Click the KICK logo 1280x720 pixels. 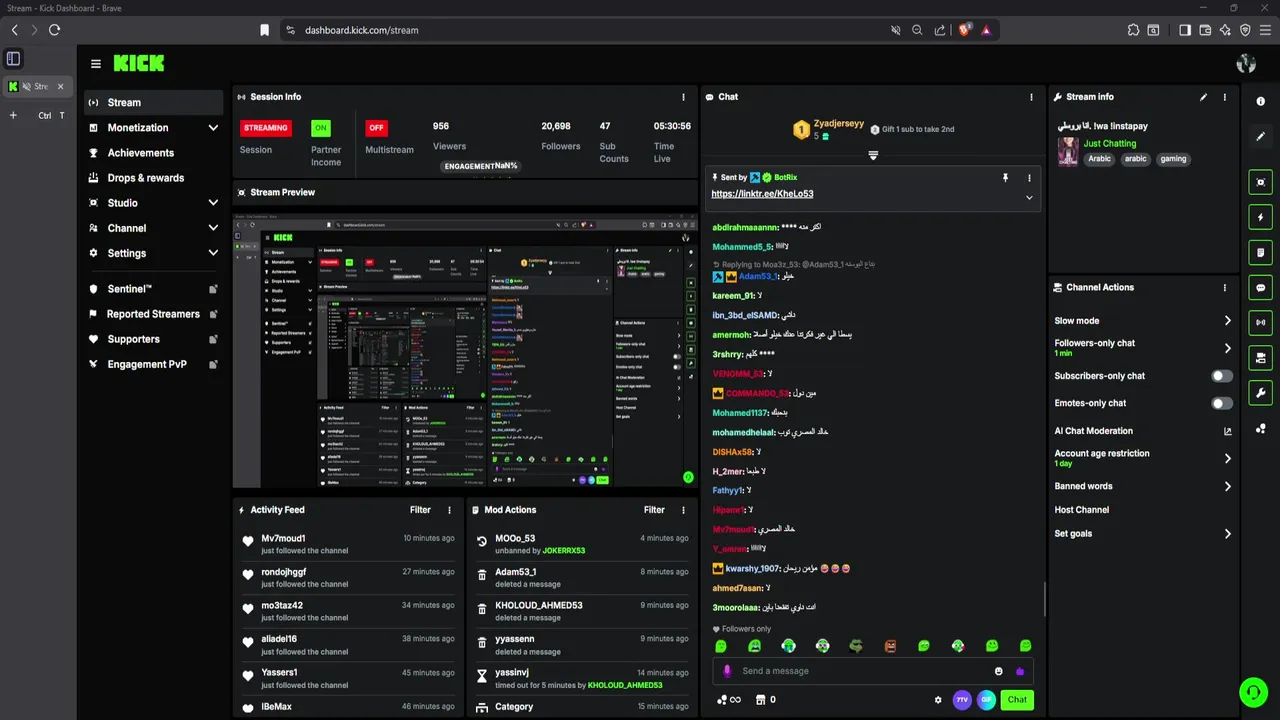pos(139,63)
